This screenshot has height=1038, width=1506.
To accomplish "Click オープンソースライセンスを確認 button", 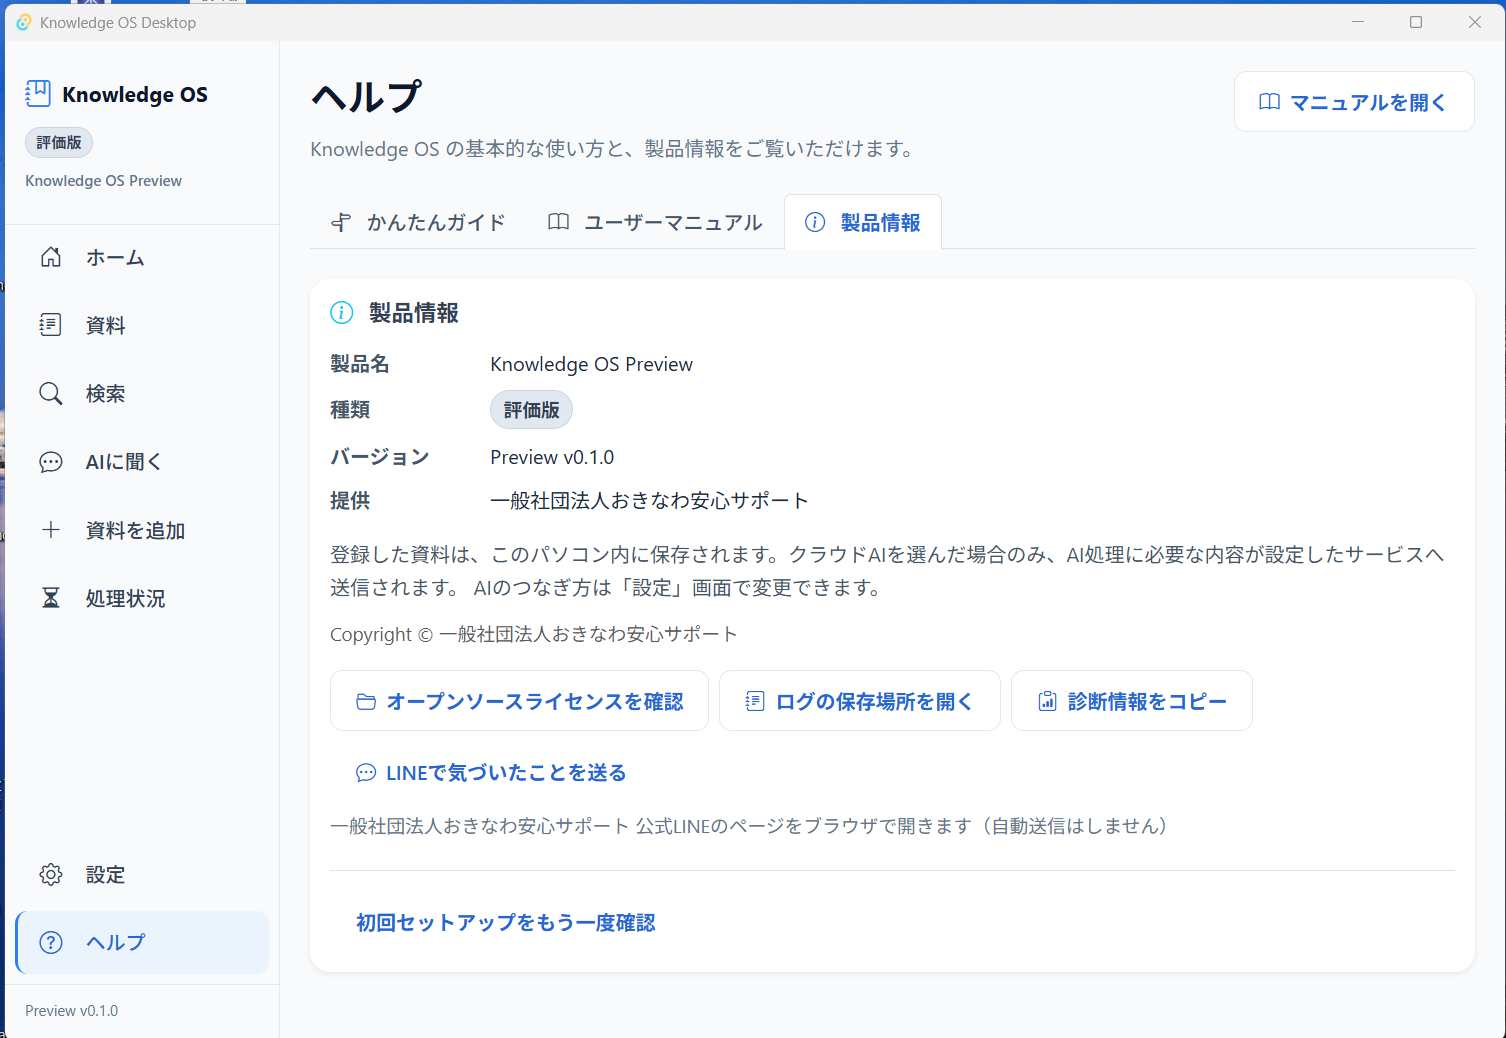I will (519, 701).
